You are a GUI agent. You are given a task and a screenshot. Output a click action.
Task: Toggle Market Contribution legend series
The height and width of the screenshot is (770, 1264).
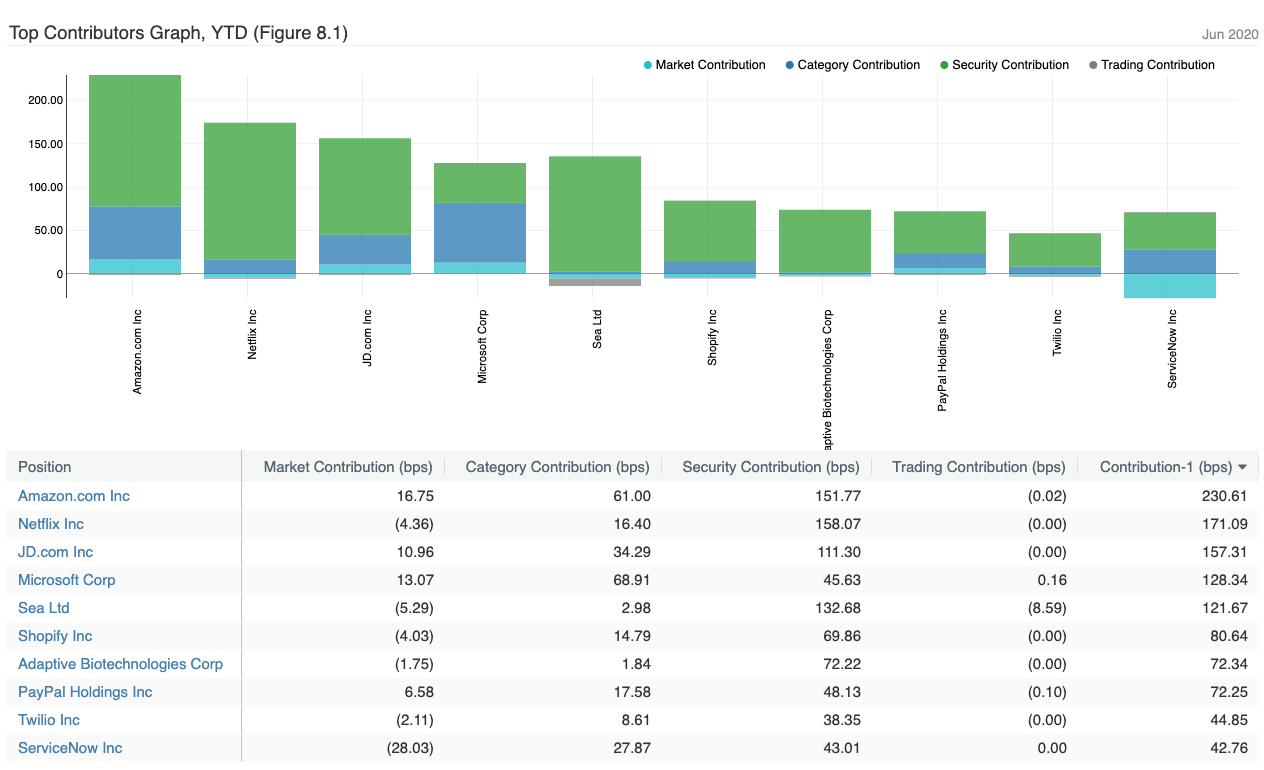(704, 65)
